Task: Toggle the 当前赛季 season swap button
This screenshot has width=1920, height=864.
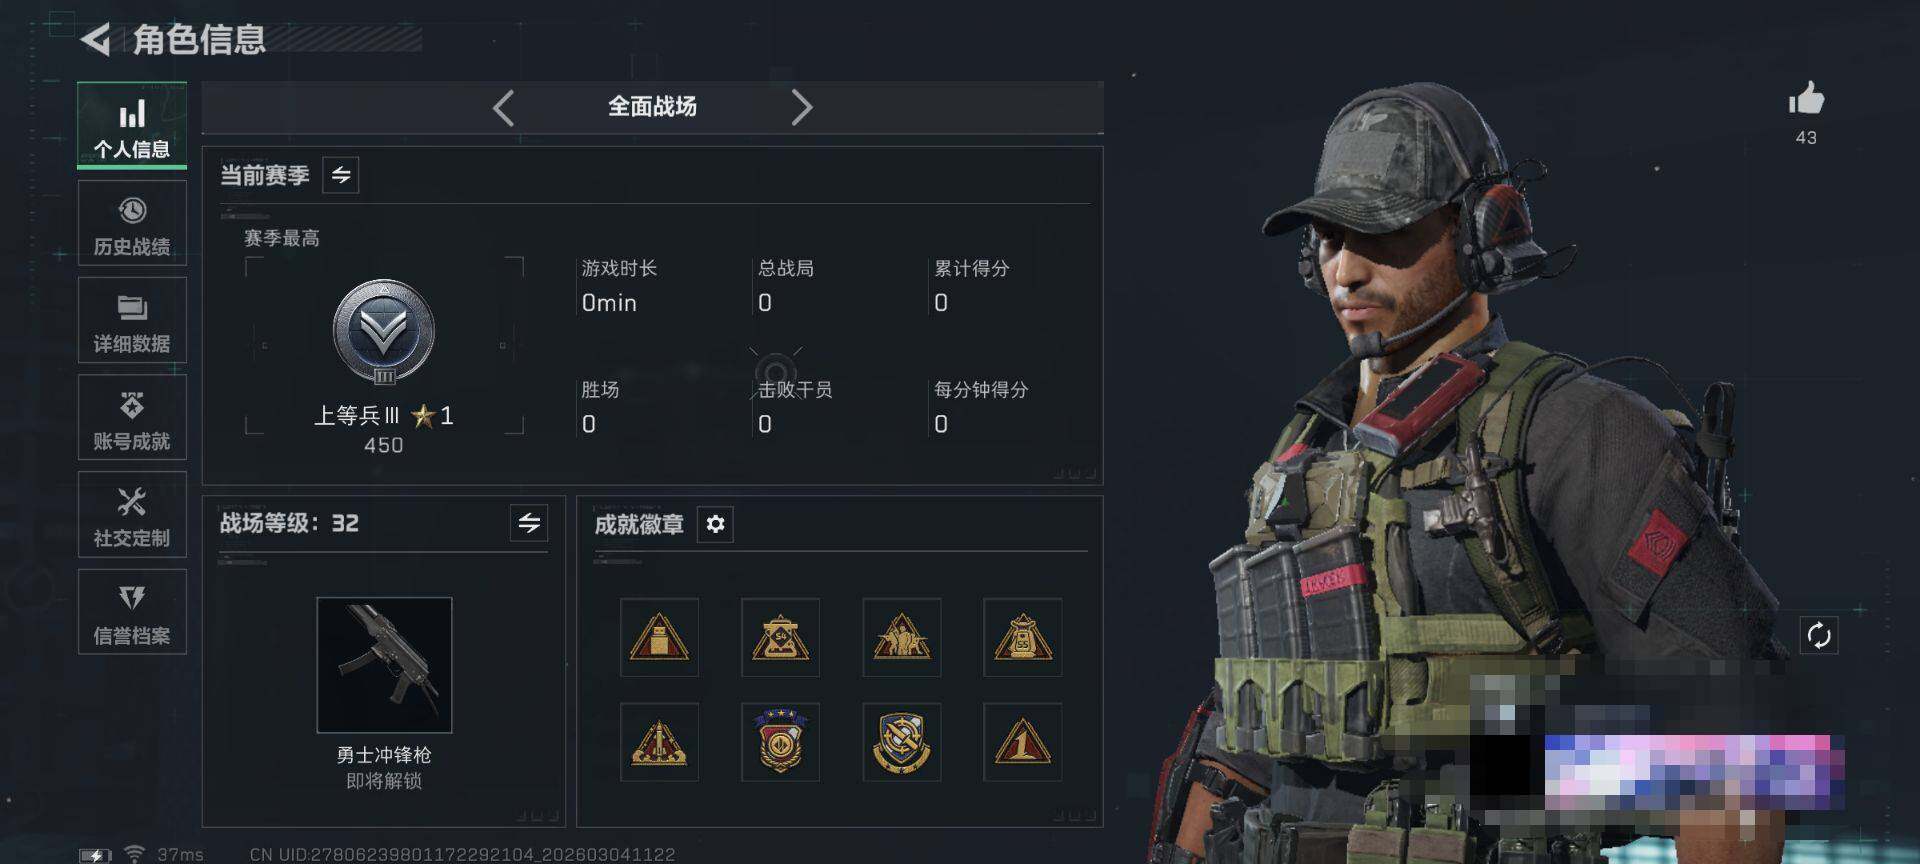Action: click(341, 175)
